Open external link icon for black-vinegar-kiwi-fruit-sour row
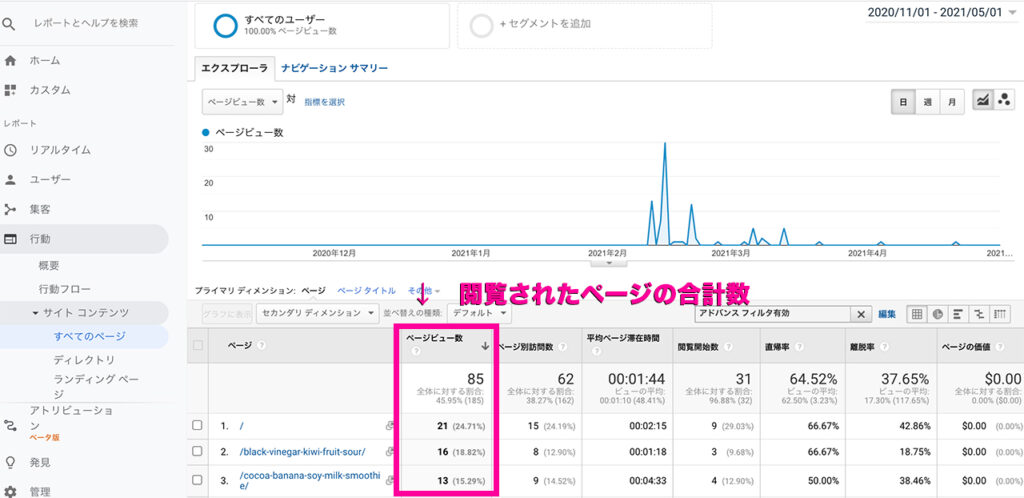Viewport: 1024px width, 498px height. pos(390,452)
